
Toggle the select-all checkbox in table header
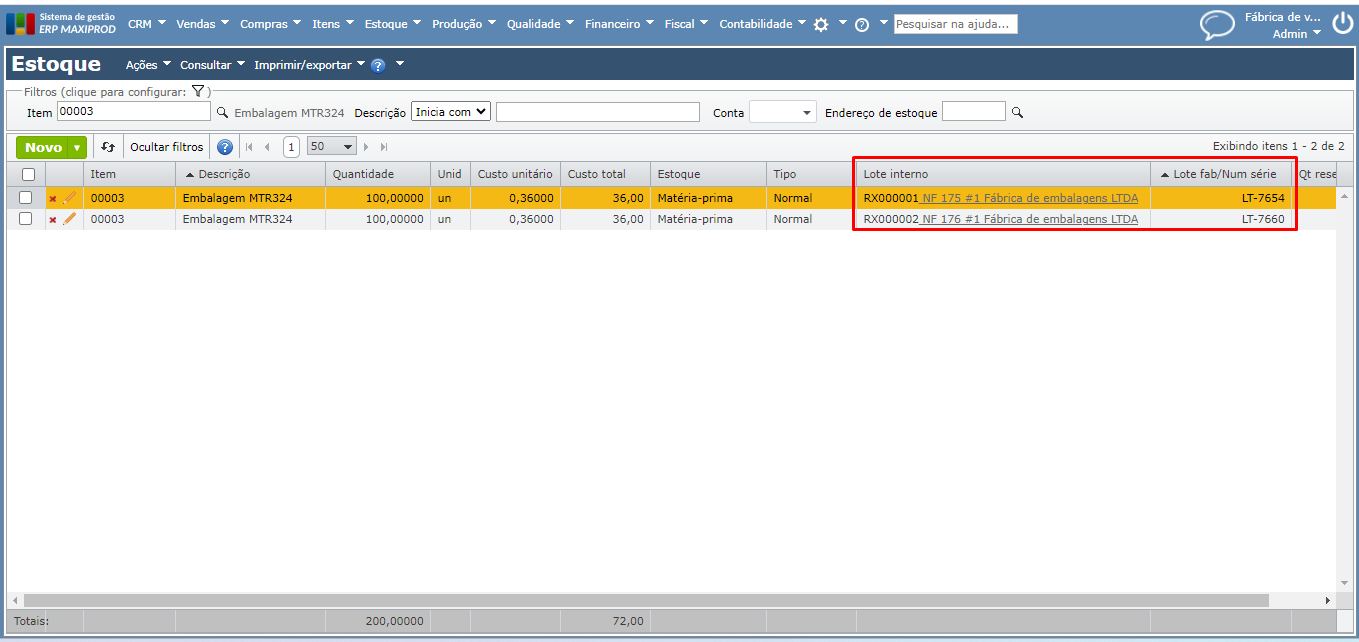pos(28,174)
